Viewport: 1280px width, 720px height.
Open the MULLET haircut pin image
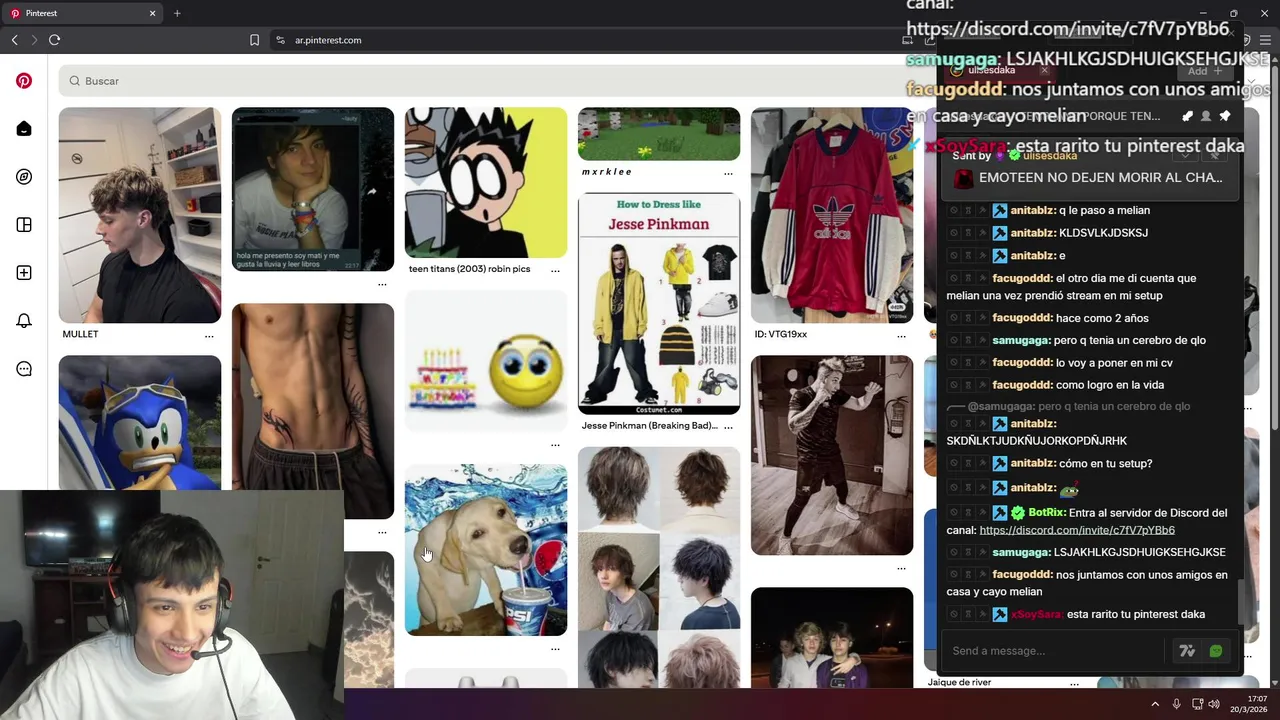click(x=140, y=215)
